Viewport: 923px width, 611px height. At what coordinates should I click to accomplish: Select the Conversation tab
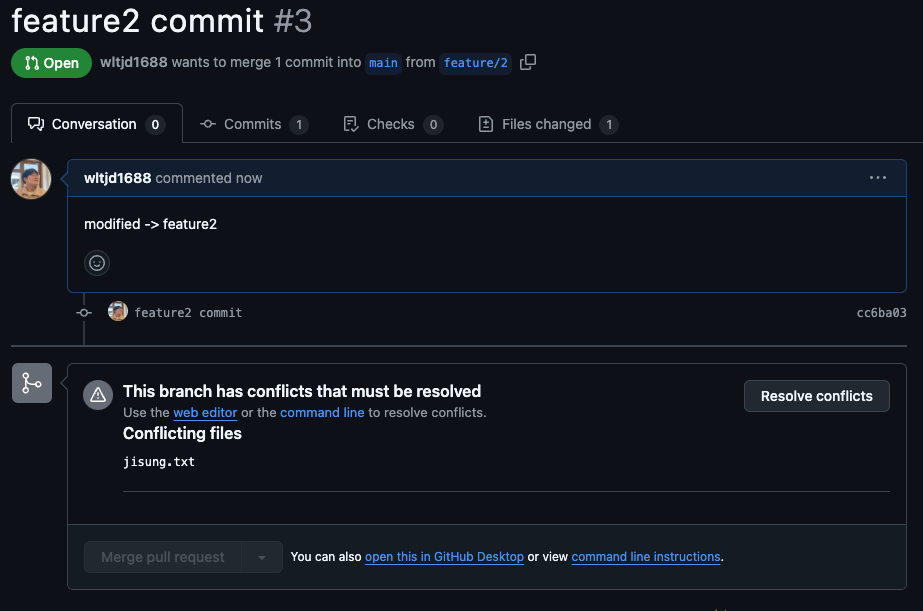[x=97, y=124]
